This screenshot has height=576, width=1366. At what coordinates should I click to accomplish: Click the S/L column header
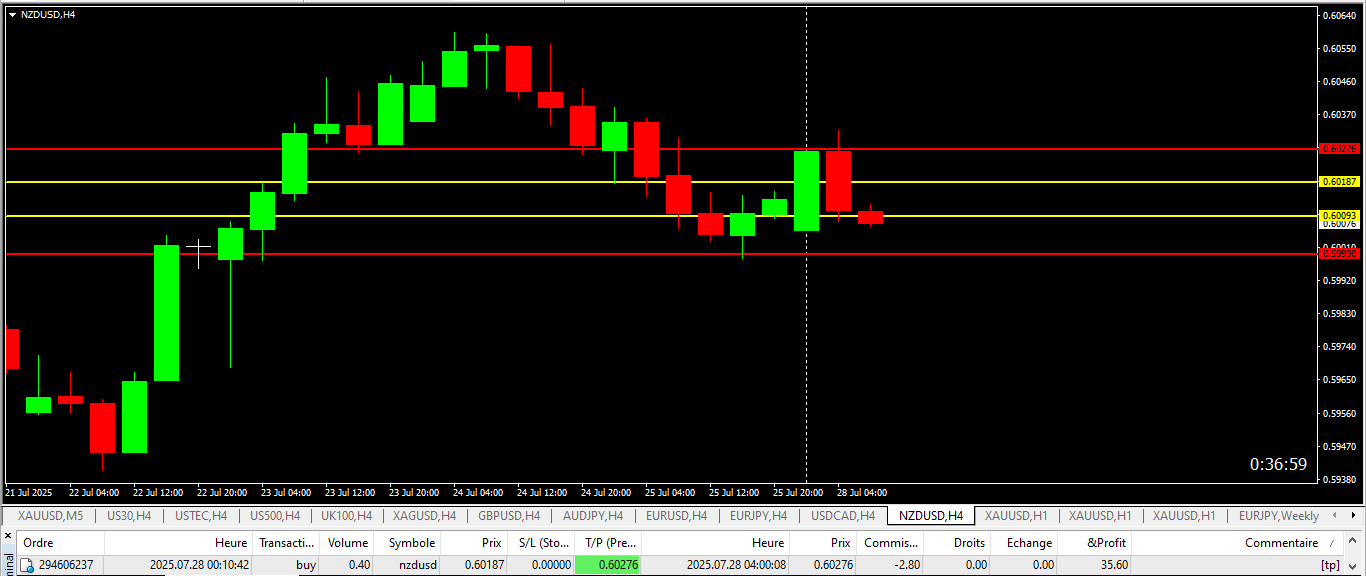pyautogui.click(x=543, y=543)
